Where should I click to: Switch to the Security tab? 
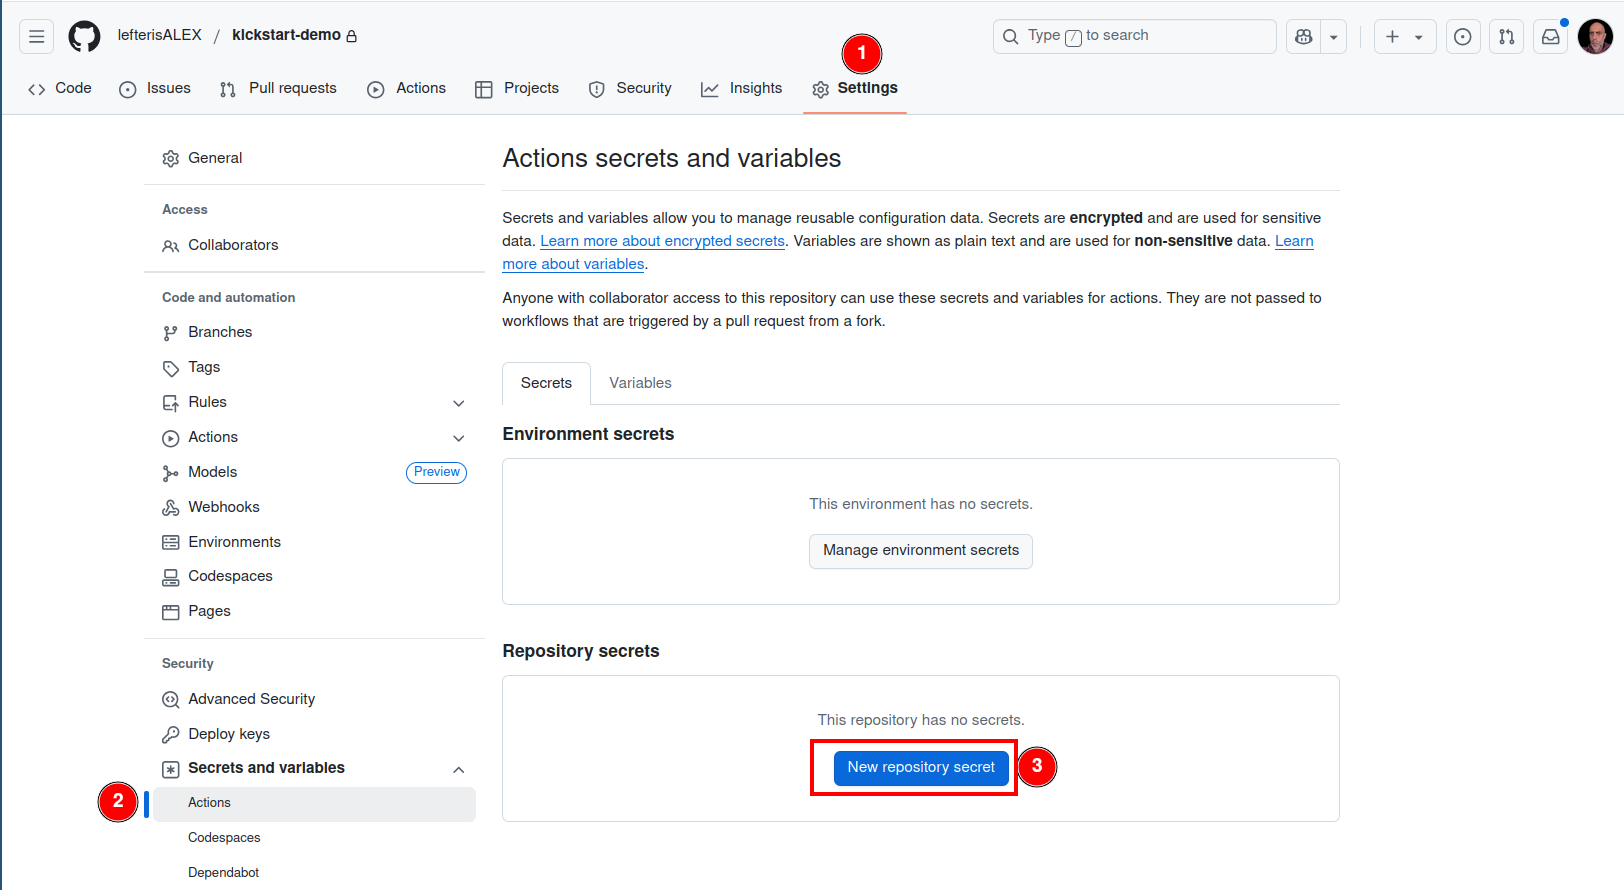(x=630, y=88)
